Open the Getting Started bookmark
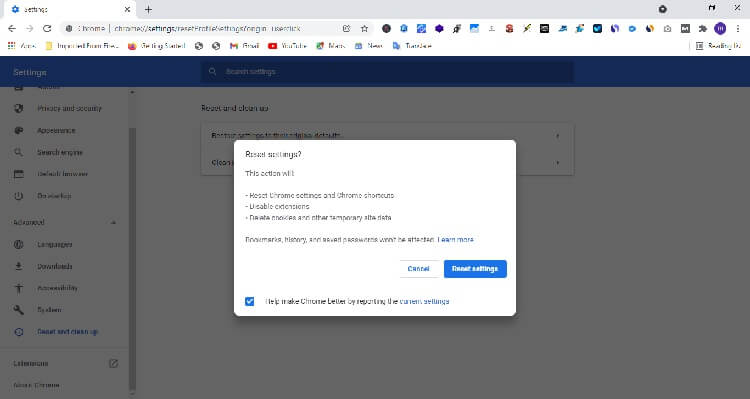 (157, 46)
